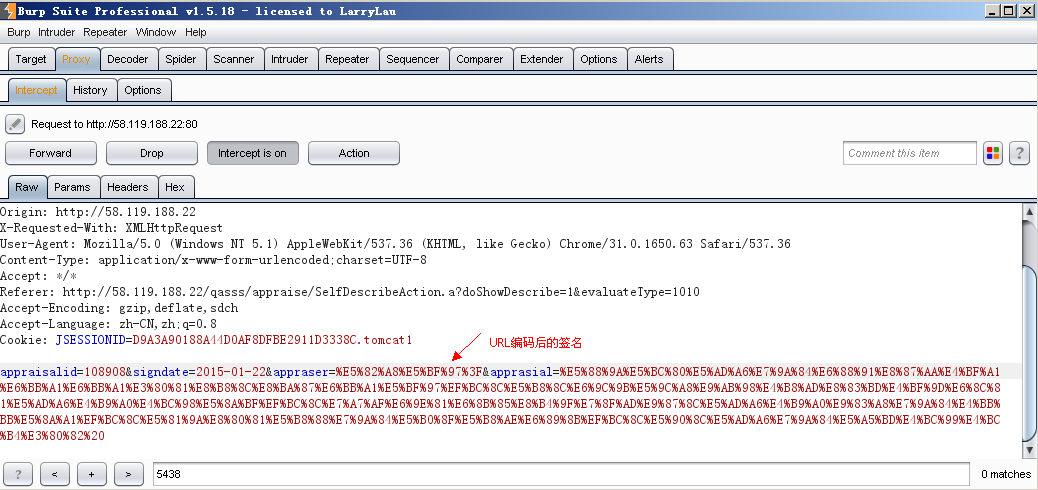The width and height of the screenshot is (1038, 490).
Task: Open the proxy Options sub-tab
Action: [143, 90]
